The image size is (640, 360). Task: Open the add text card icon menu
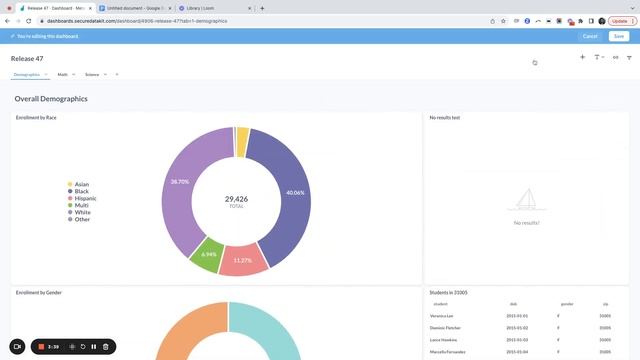pyautogui.click(x=599, y=58)
